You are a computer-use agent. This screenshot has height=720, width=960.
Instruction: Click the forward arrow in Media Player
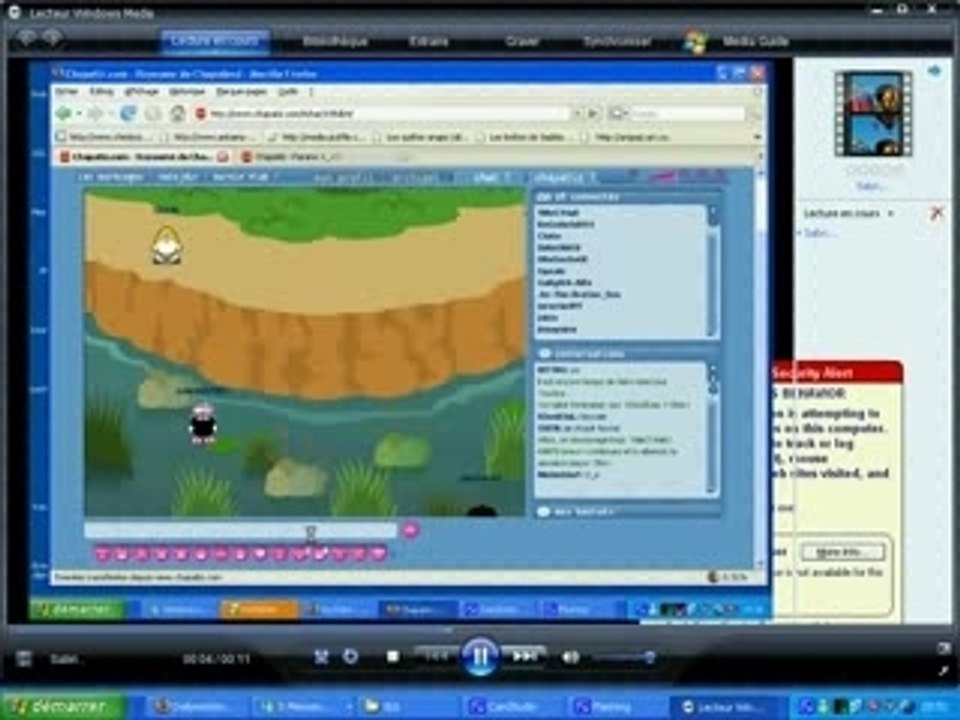click(x=53, y=38)
